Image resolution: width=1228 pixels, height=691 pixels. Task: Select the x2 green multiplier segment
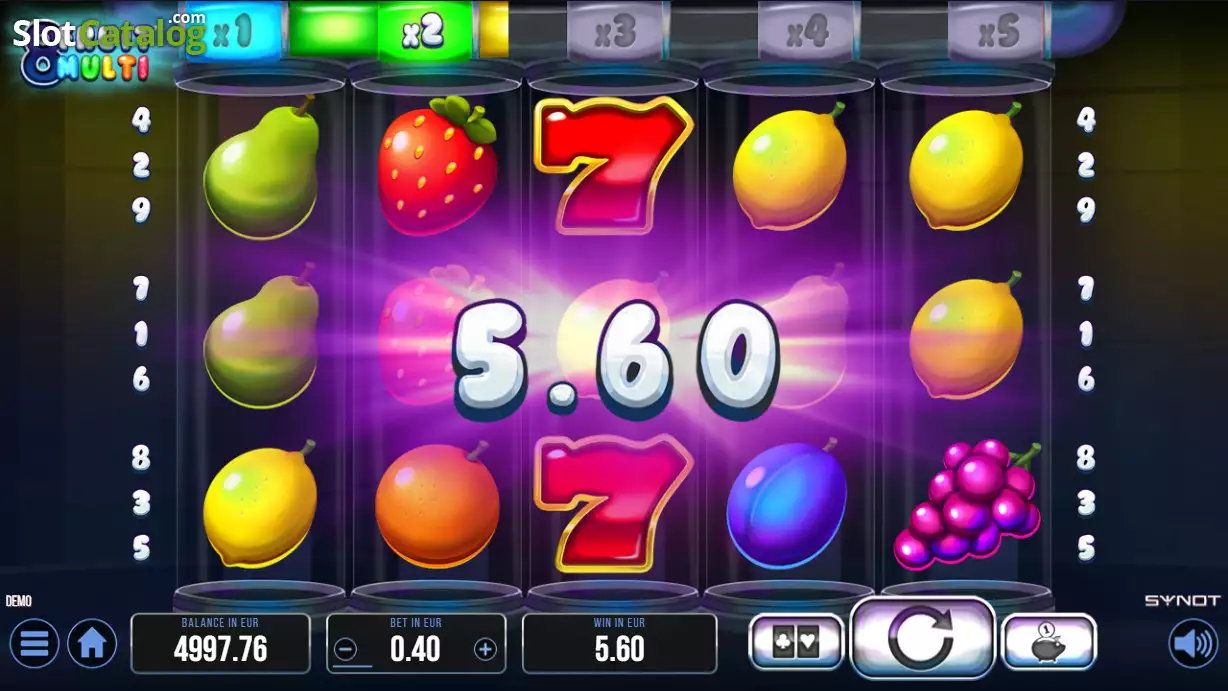(x=424, y=32)
